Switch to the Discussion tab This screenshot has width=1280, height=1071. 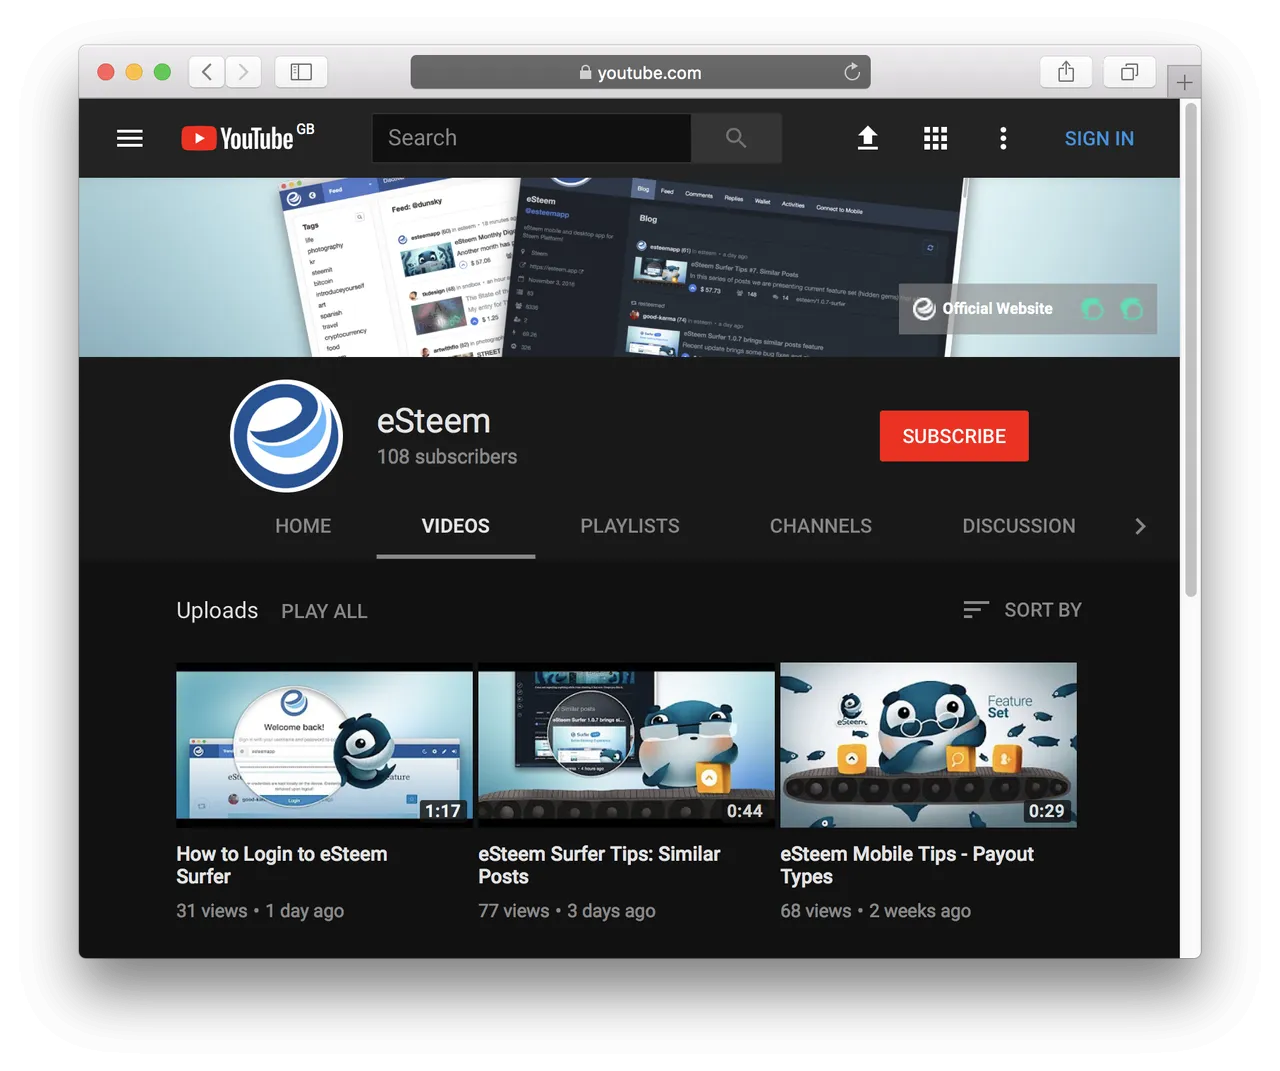coord(1019,526)
